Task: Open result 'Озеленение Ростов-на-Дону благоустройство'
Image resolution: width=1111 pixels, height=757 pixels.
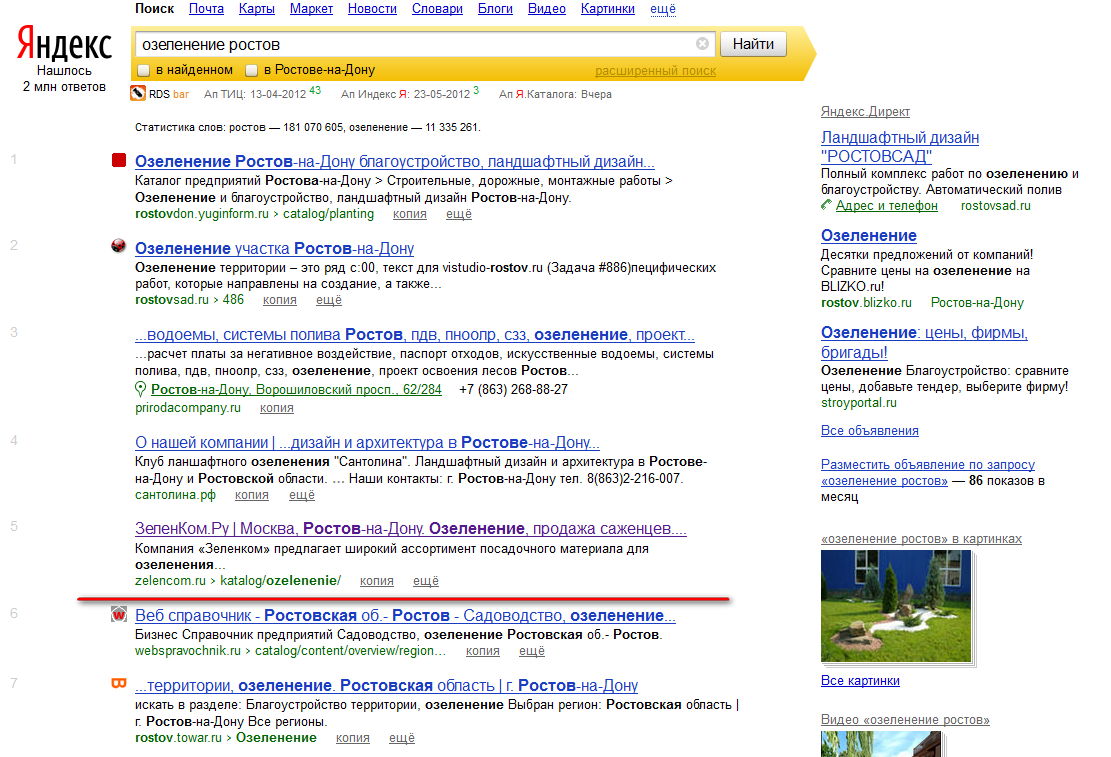Action: click(x=395, y=161)
